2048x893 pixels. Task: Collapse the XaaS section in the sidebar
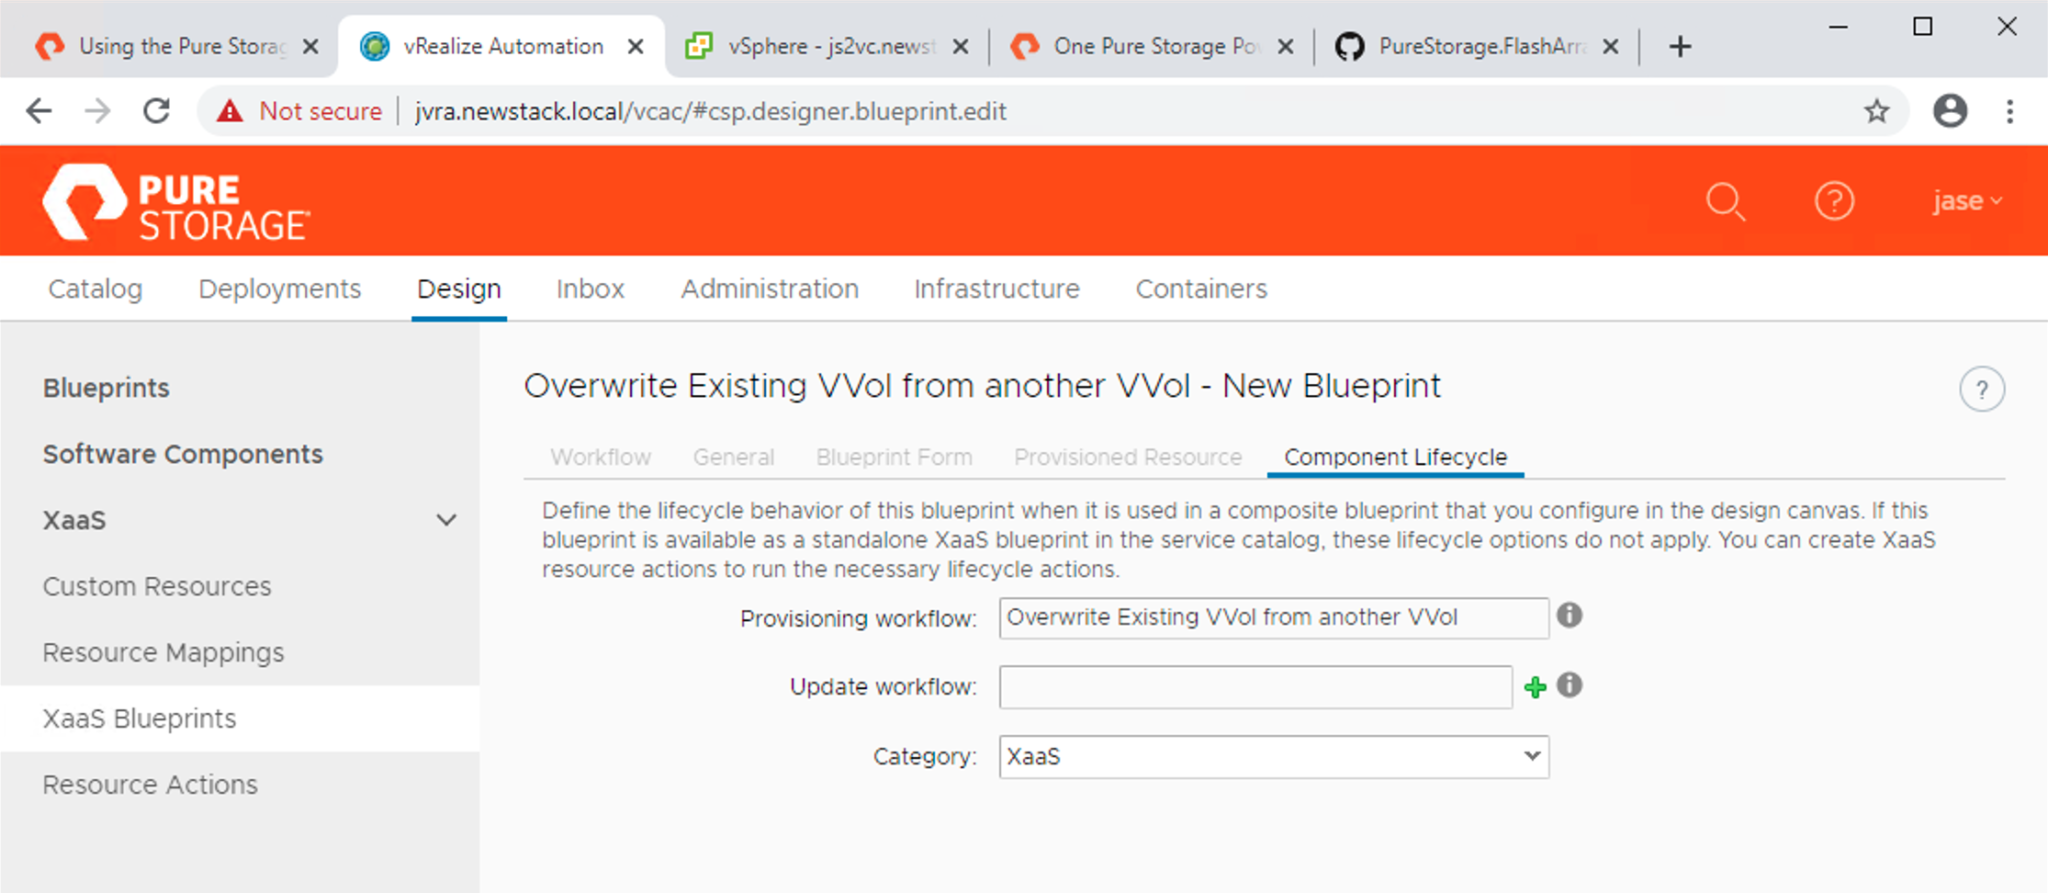446,520
